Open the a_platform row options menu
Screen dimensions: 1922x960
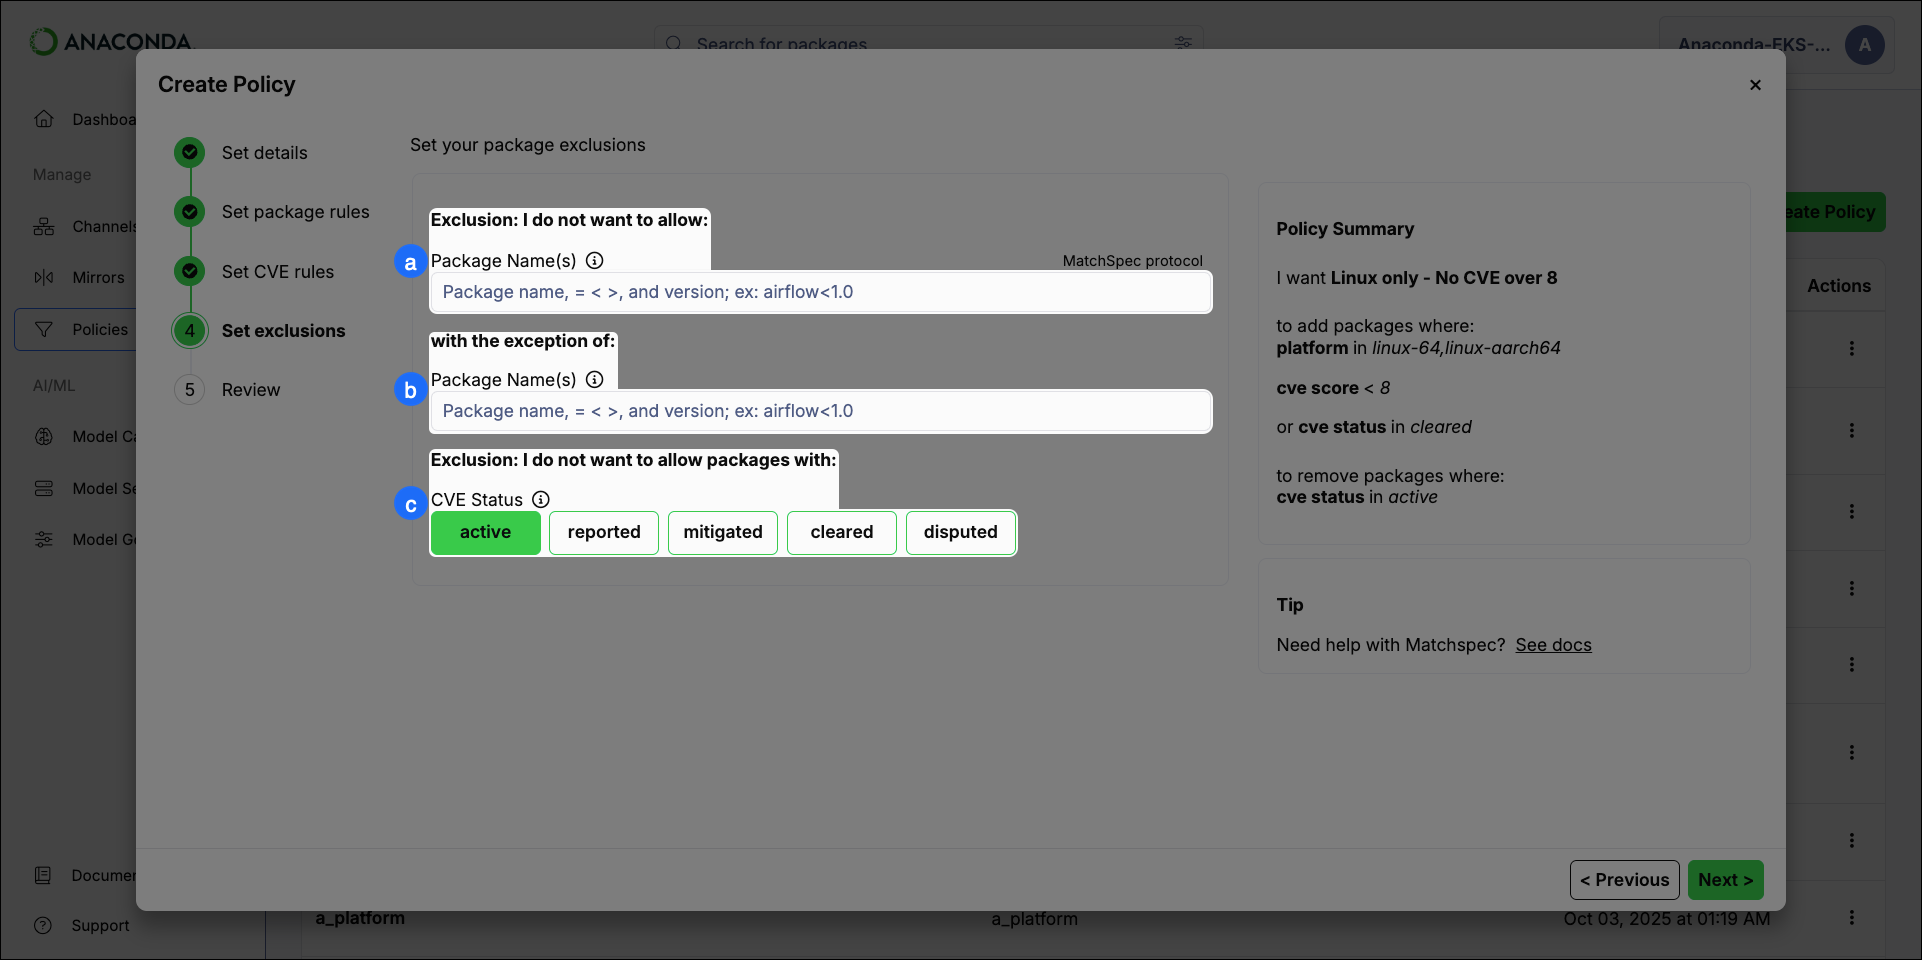click(x=1851, y=917)
